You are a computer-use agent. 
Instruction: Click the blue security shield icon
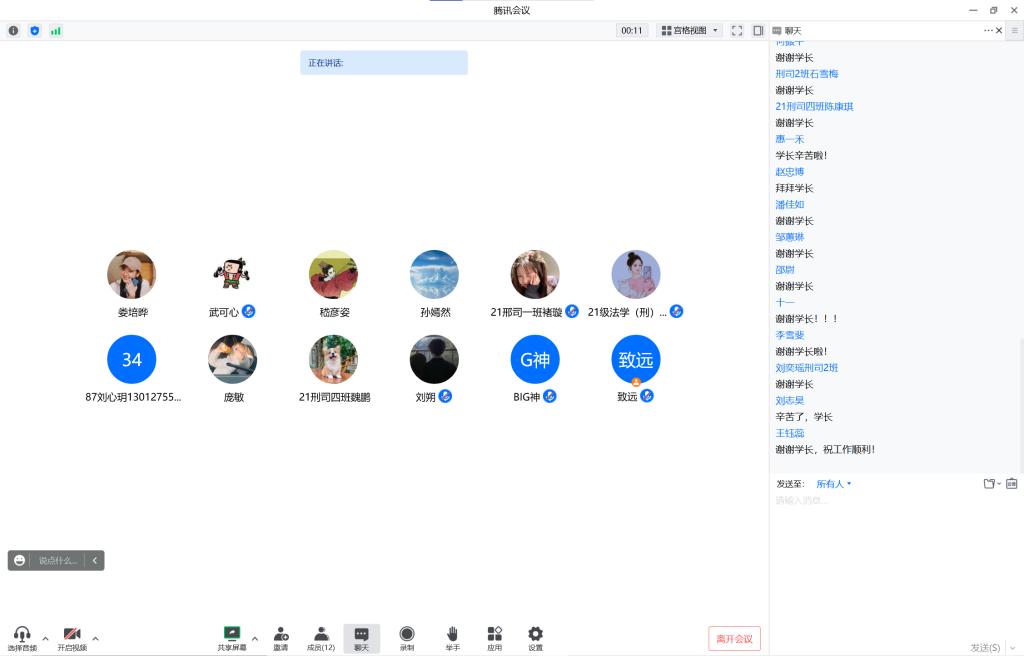click(35, 31)
